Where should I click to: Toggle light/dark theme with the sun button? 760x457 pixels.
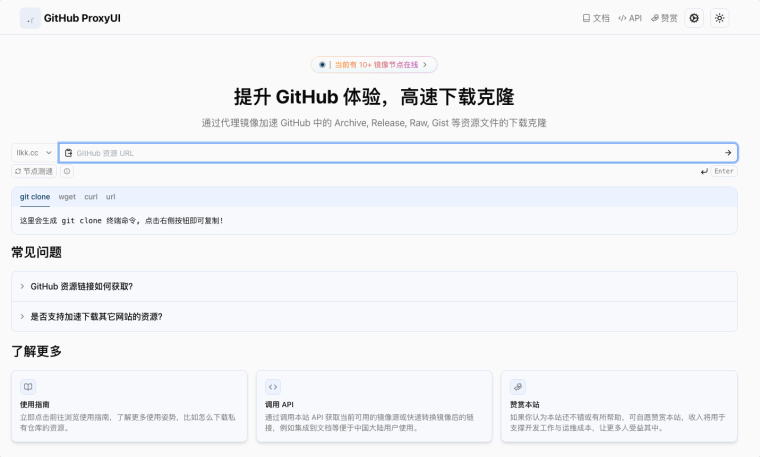pos(720,18)
